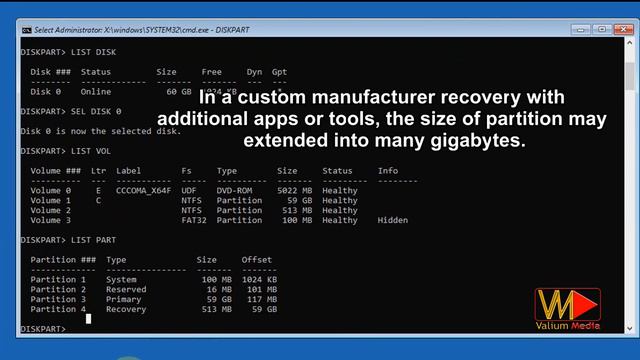Viewport: 640px width, 360px height.
Task: Click the '101 MB' offset of Partition 2
Action: coord(262,289)
